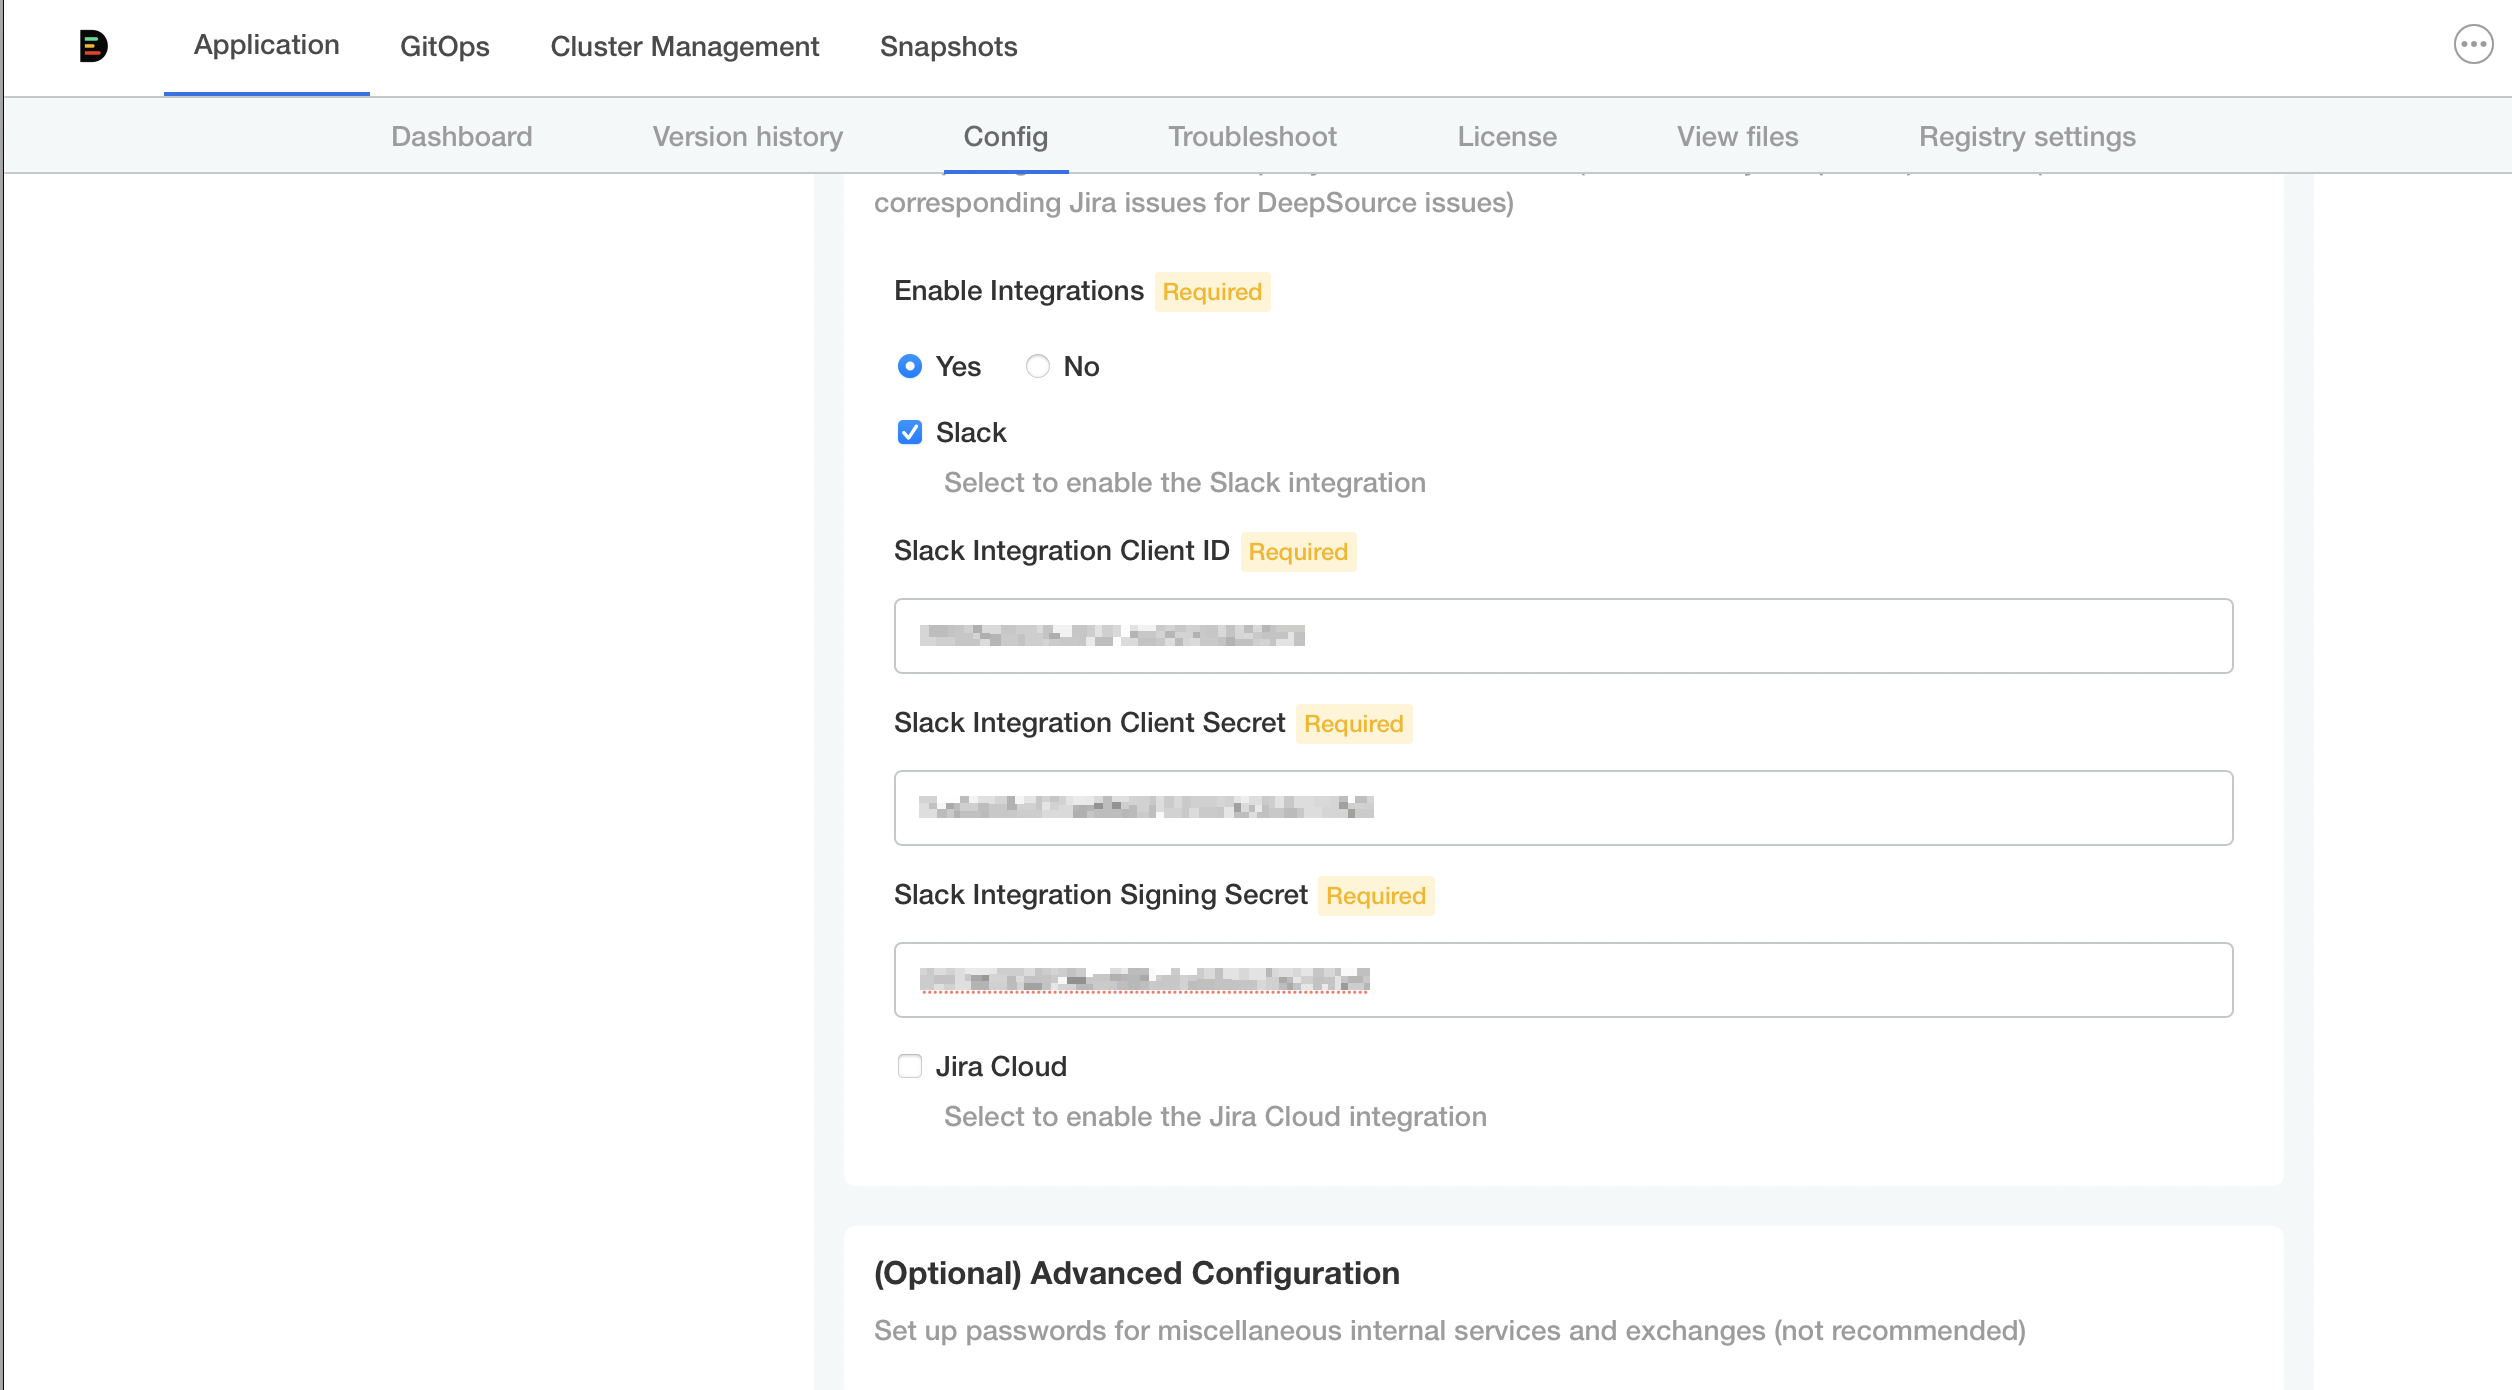The height and width of the screenshot is (1390, 2512).
Task: Open the Cluster Management section
Action: 684,45
